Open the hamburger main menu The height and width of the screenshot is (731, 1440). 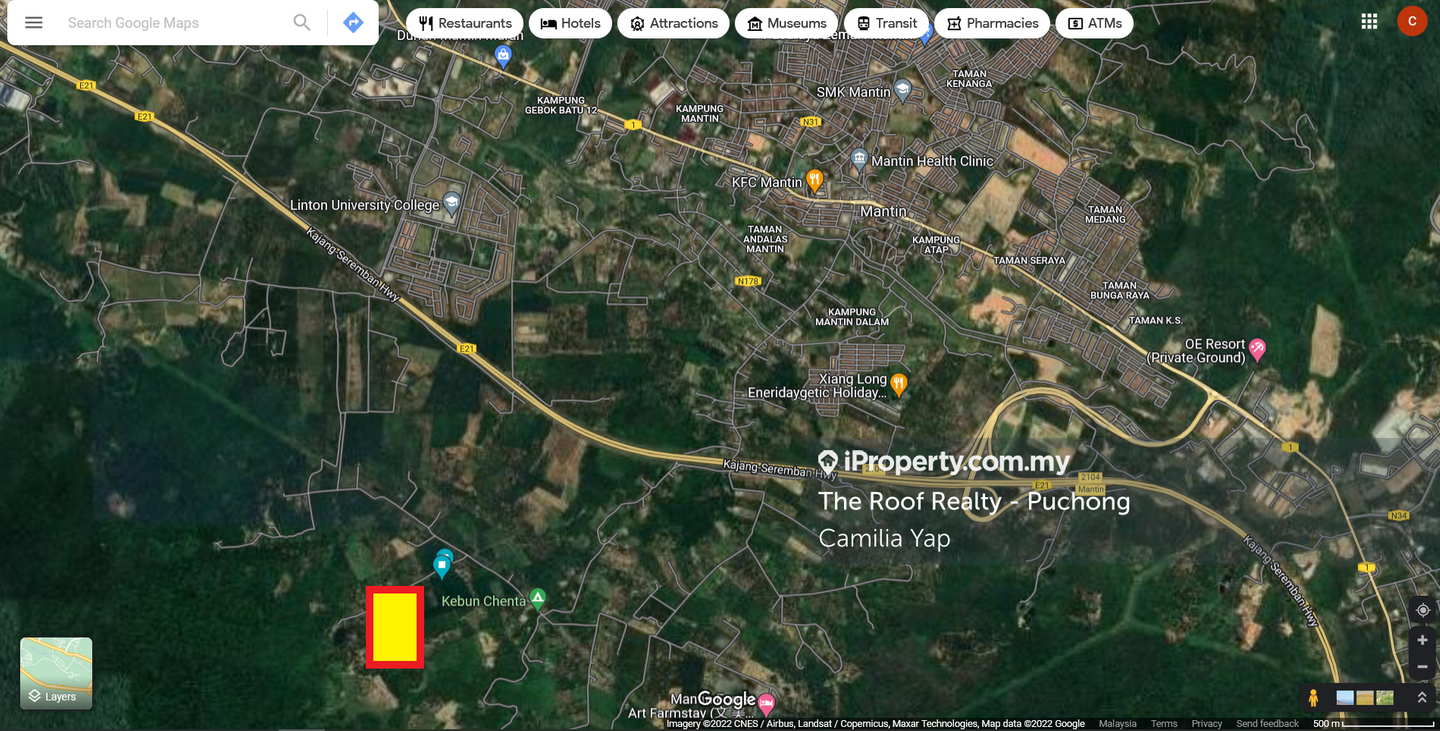pyautogui.click(x=34, y=23)
